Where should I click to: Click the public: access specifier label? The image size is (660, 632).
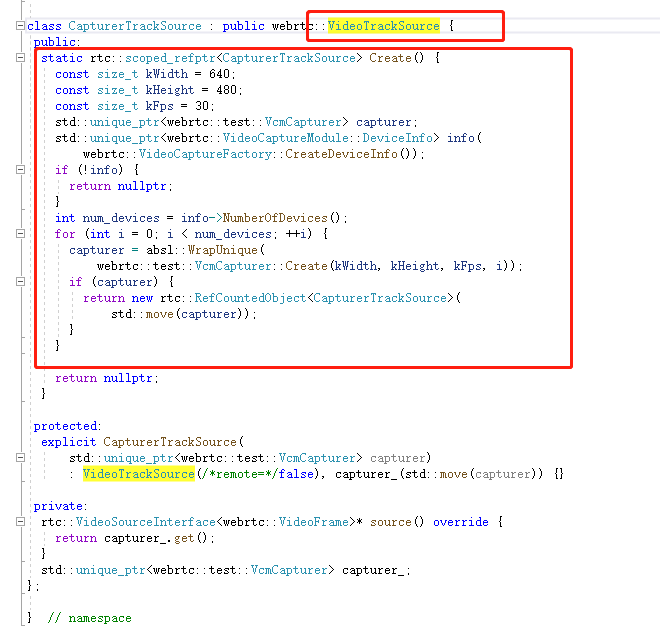tap(57, 42)
